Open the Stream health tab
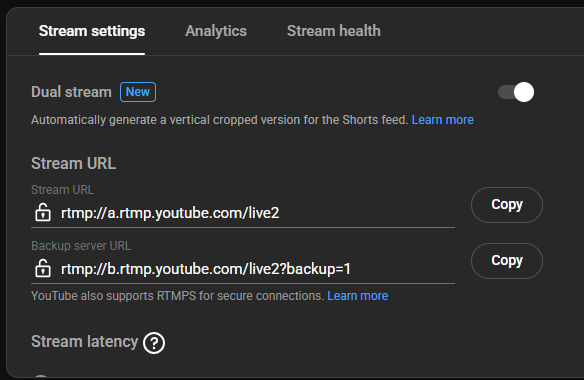The width and height of the screenshot is (584, 380). pyautogui.click(x=334, y=31)
